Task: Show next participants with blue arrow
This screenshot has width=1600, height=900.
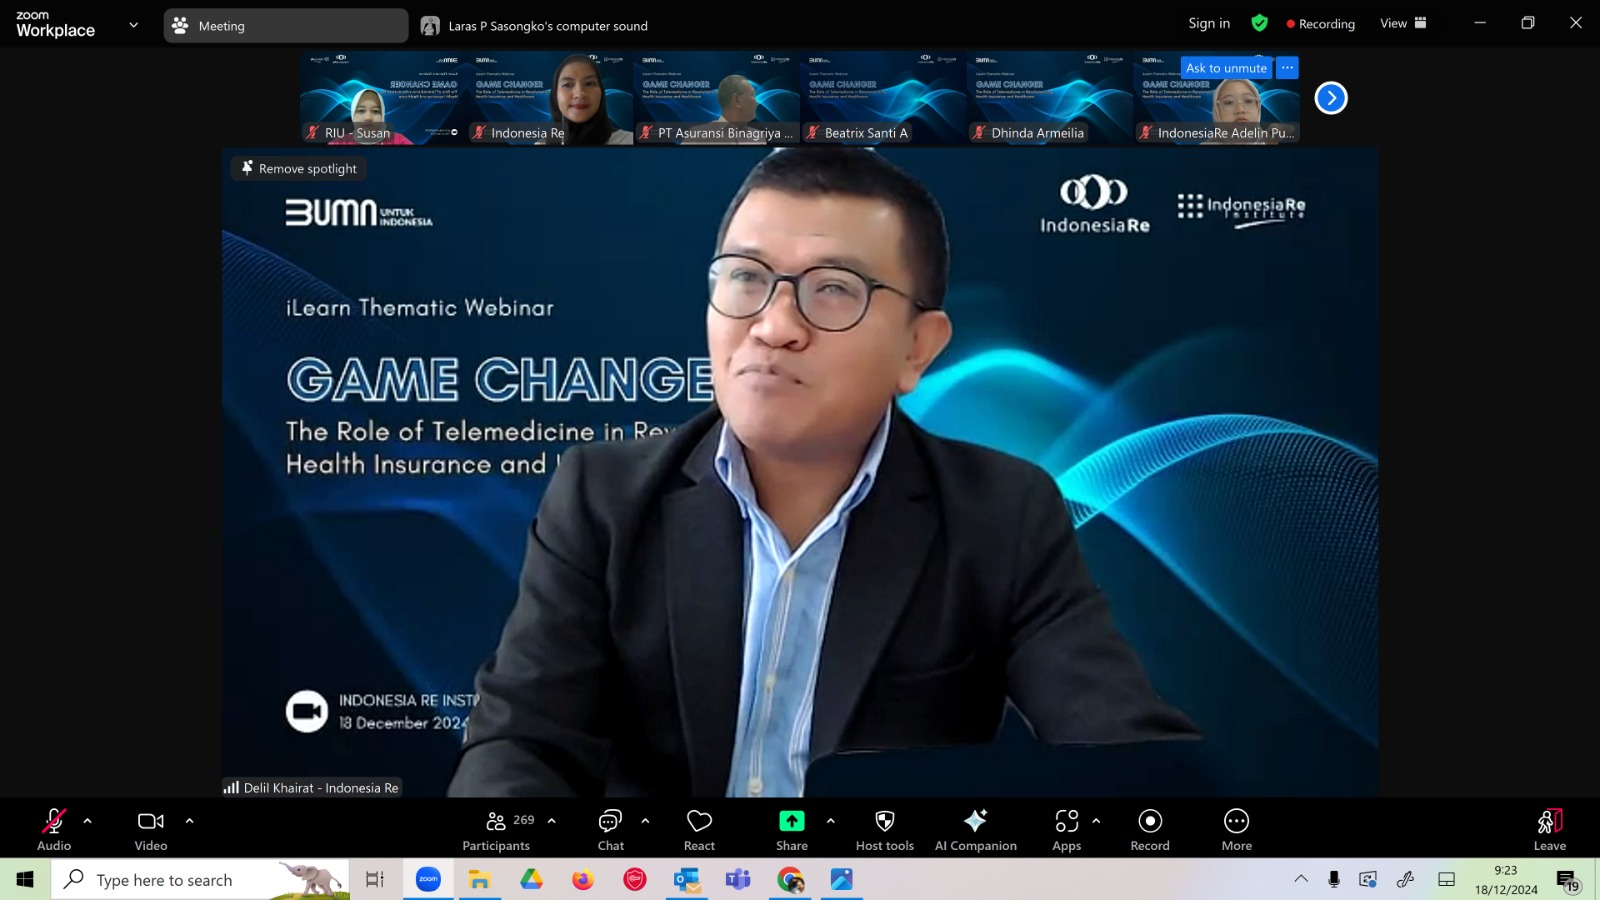Action: (x=1330, y=98)
